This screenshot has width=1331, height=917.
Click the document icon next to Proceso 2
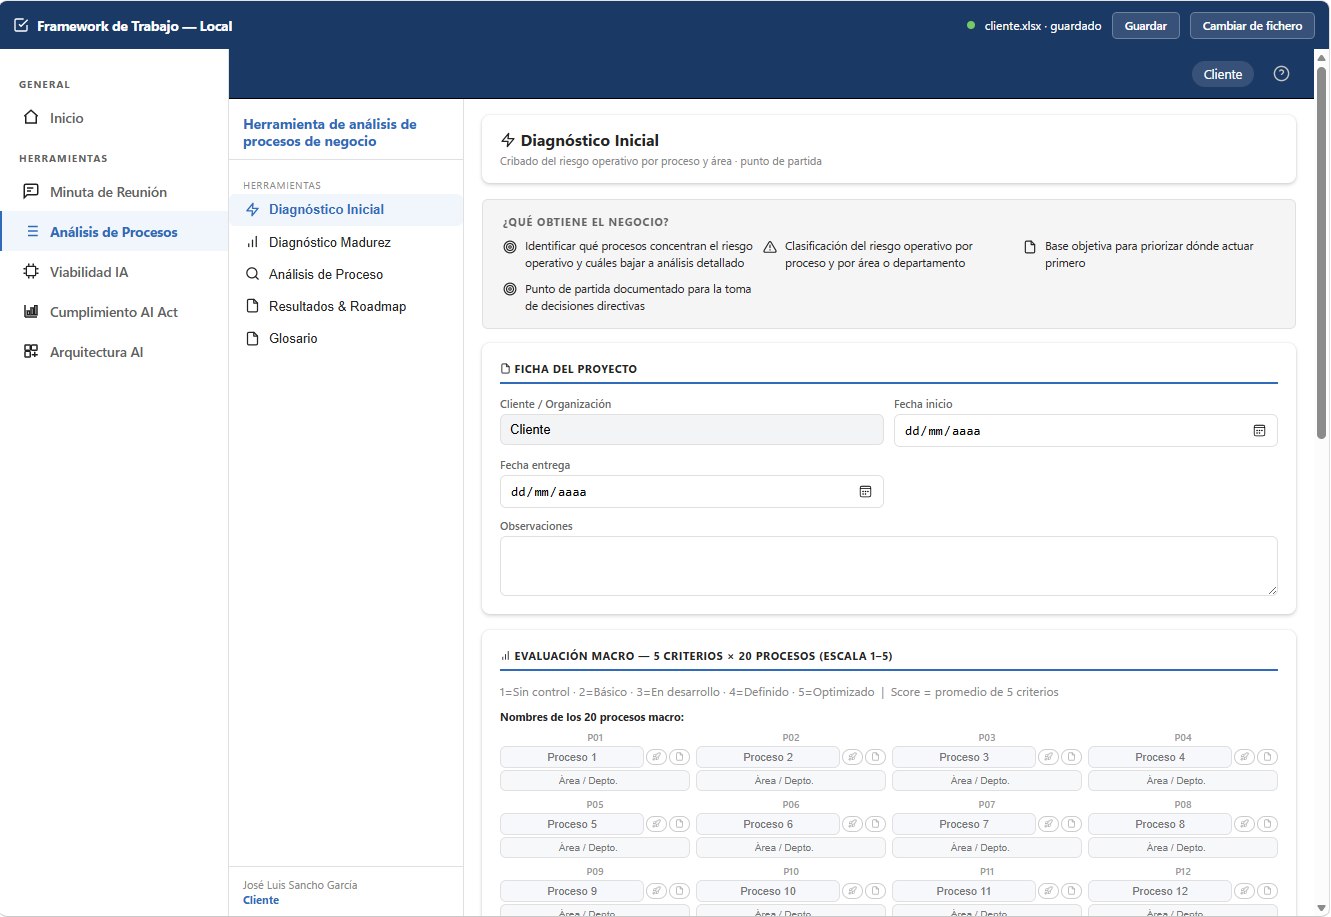(875, 757)
